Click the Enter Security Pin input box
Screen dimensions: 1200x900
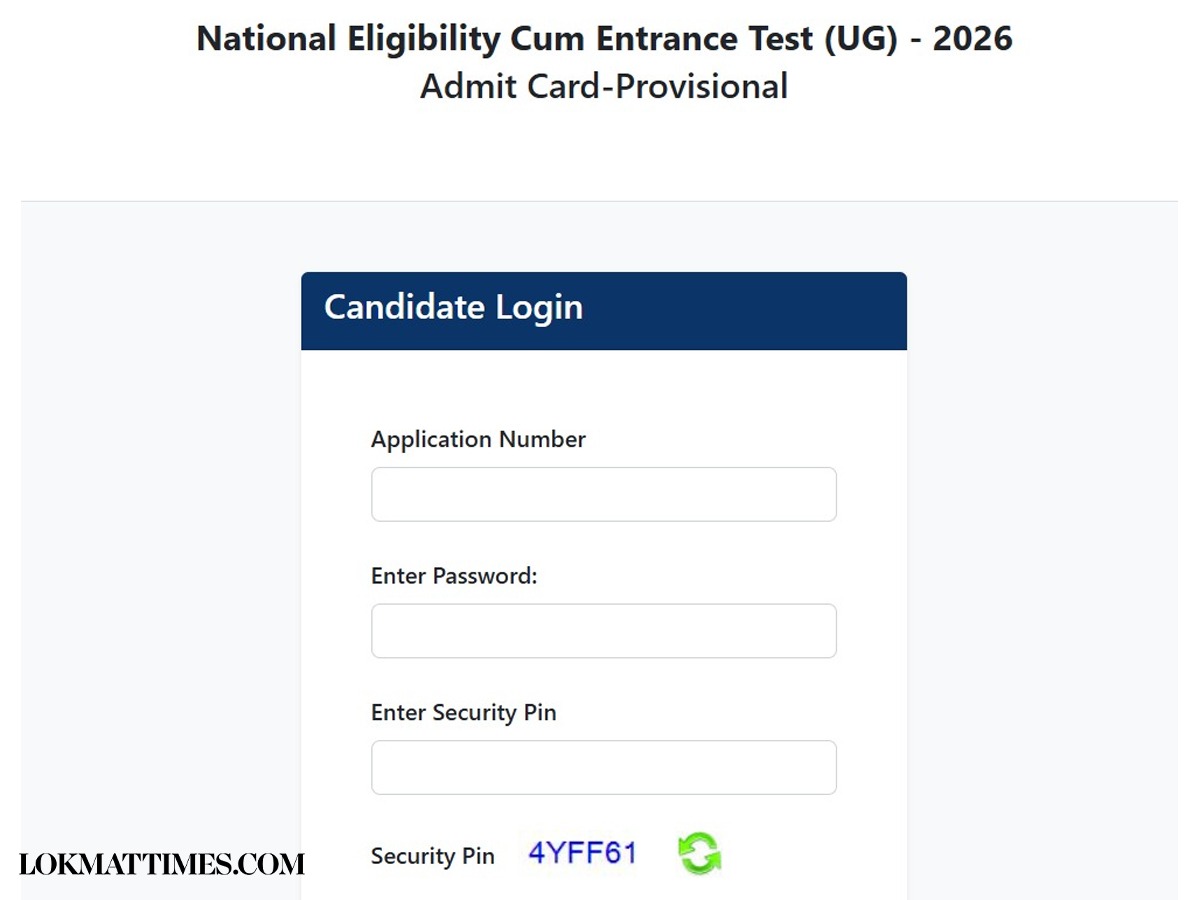coord(603,767)
